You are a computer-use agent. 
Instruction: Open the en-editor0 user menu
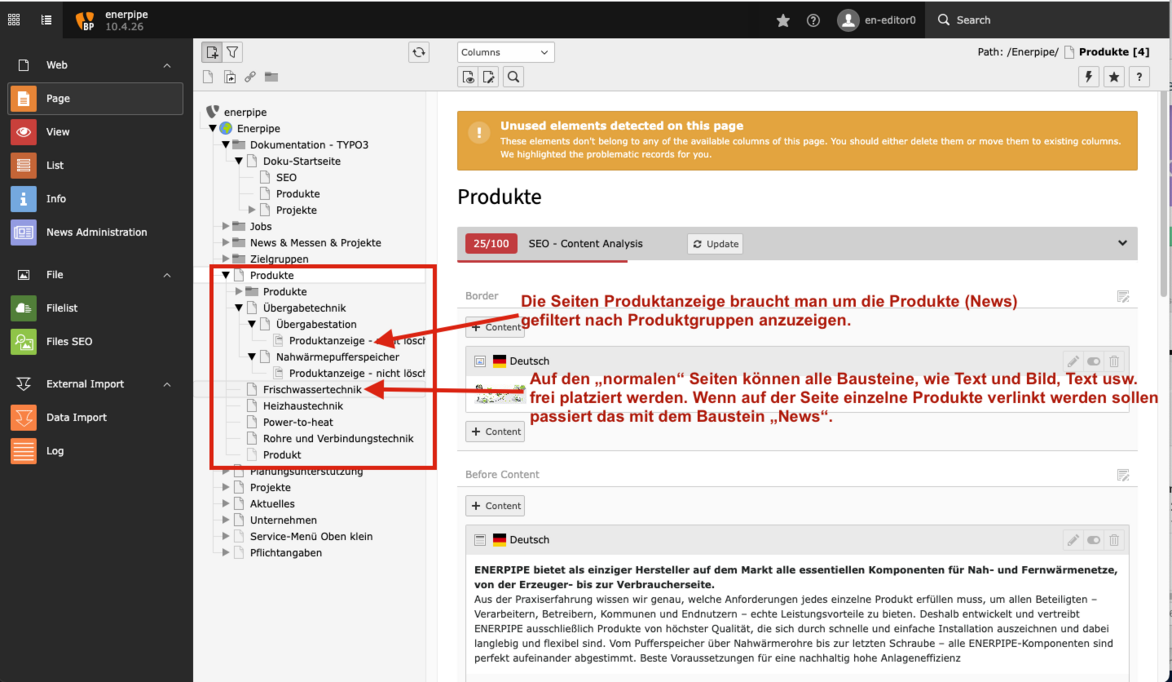[877, 20]
